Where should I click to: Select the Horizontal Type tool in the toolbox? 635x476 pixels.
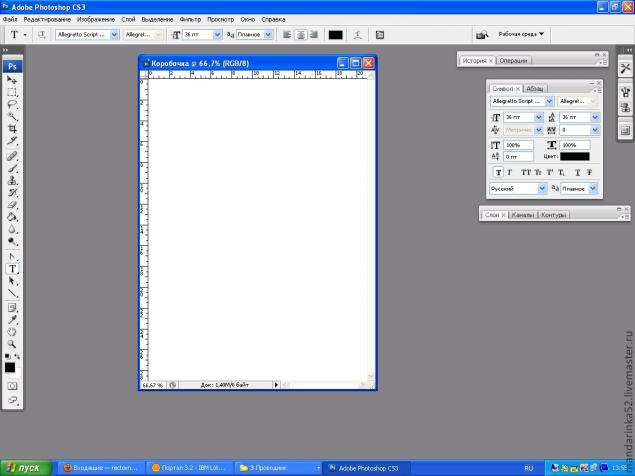13,269
